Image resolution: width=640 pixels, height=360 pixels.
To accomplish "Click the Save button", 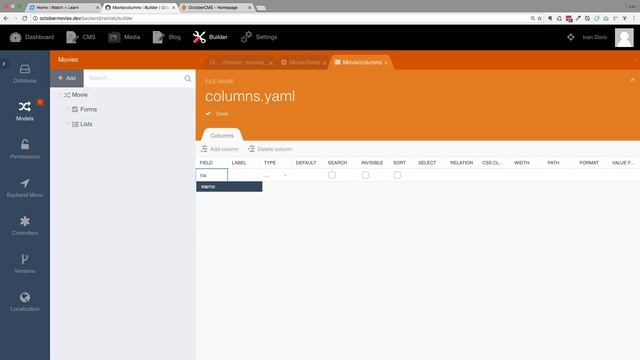I will coord(217,113).
